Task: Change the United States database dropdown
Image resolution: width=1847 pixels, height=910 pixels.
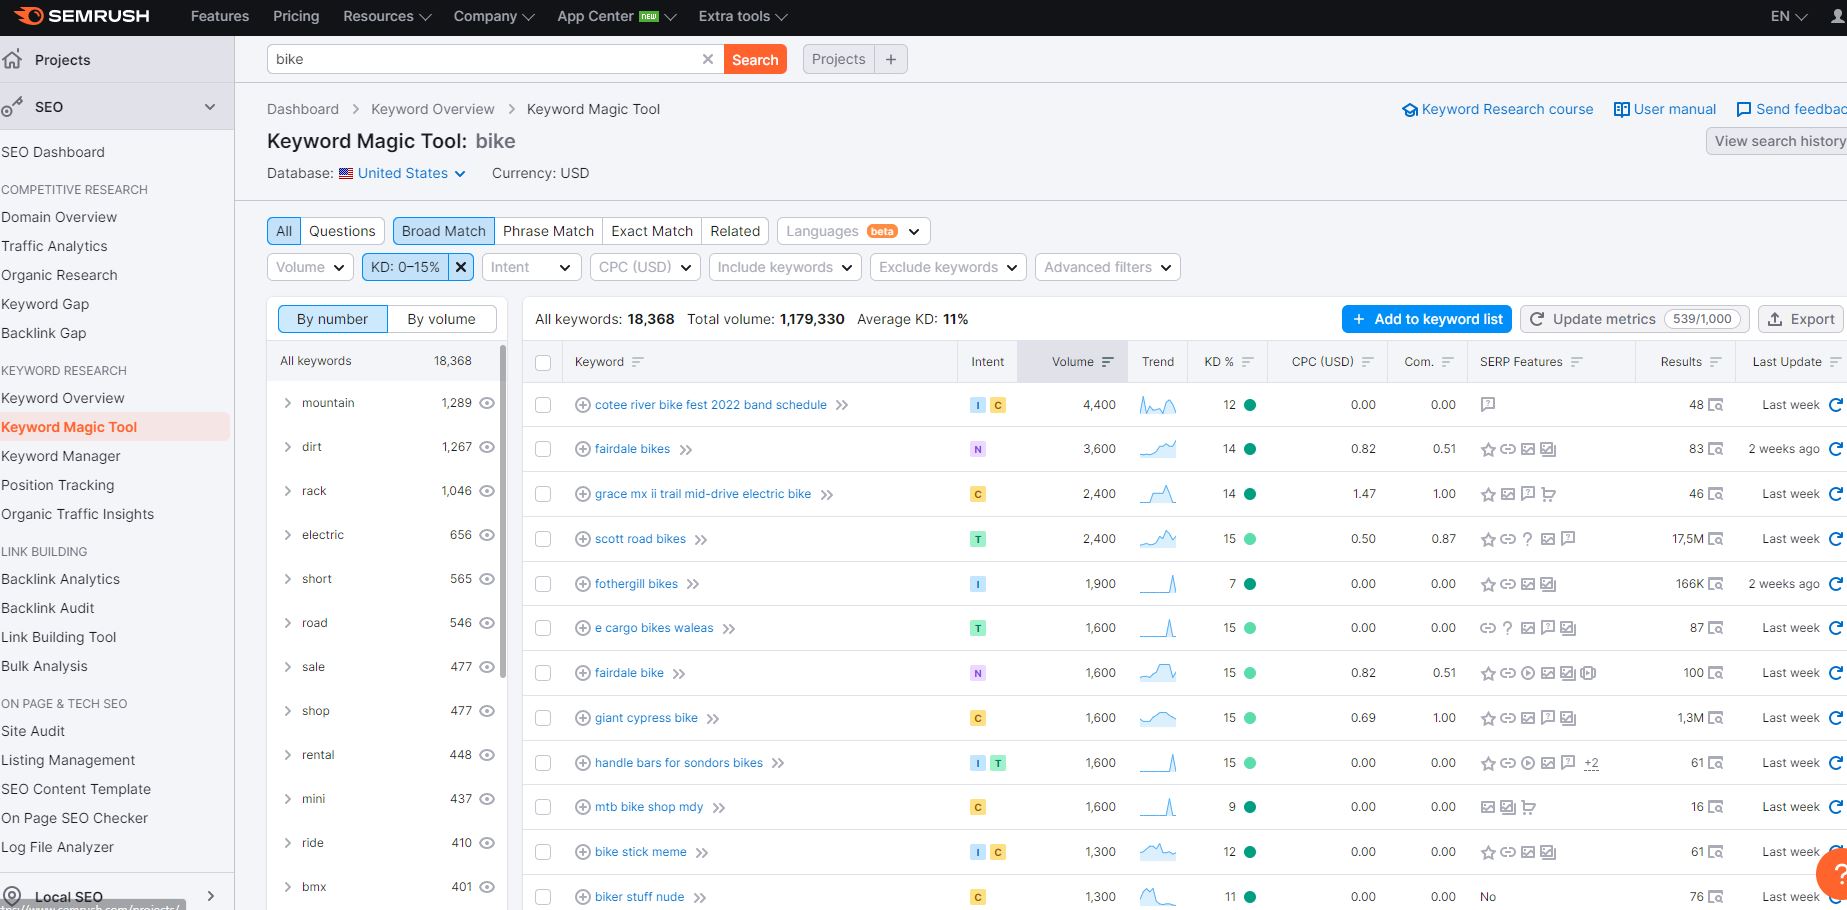Action: [x=402, y=173]
